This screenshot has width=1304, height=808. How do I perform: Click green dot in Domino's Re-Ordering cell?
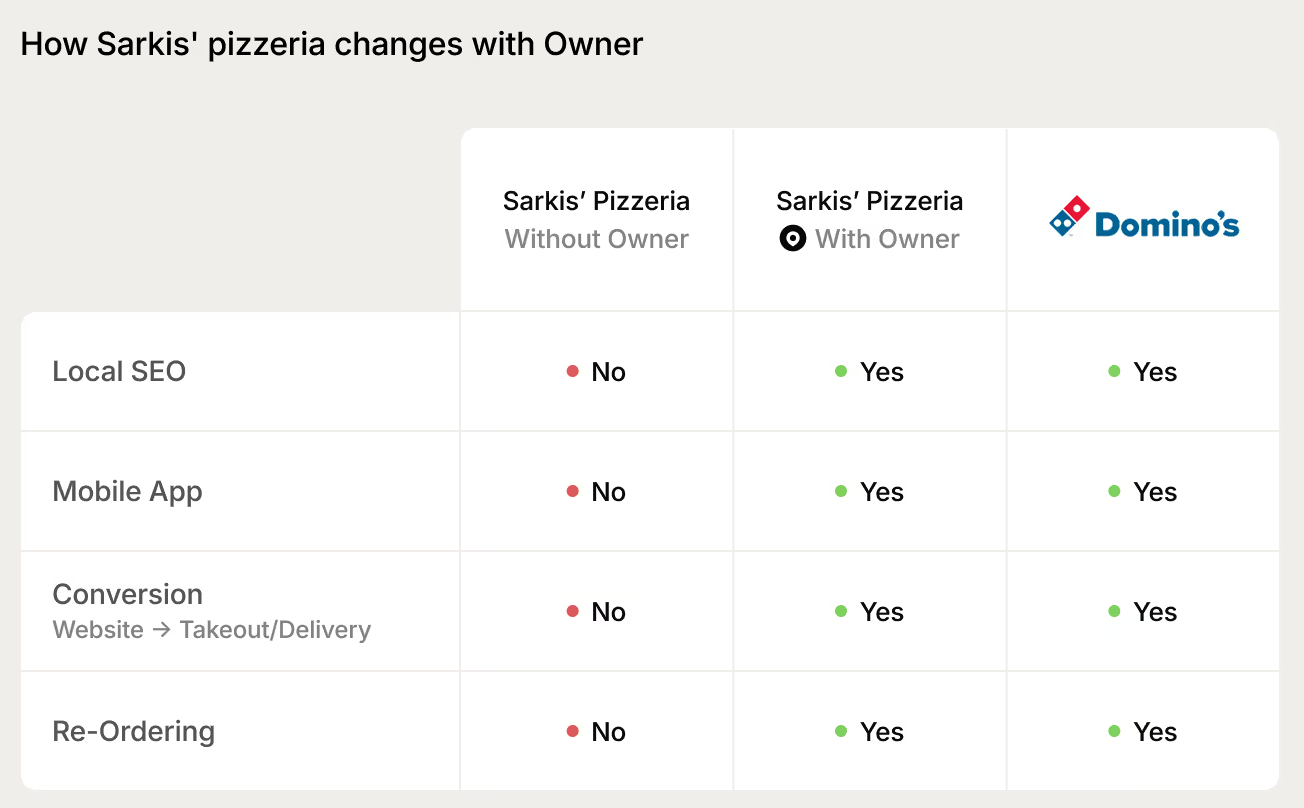coord(1114,731)
